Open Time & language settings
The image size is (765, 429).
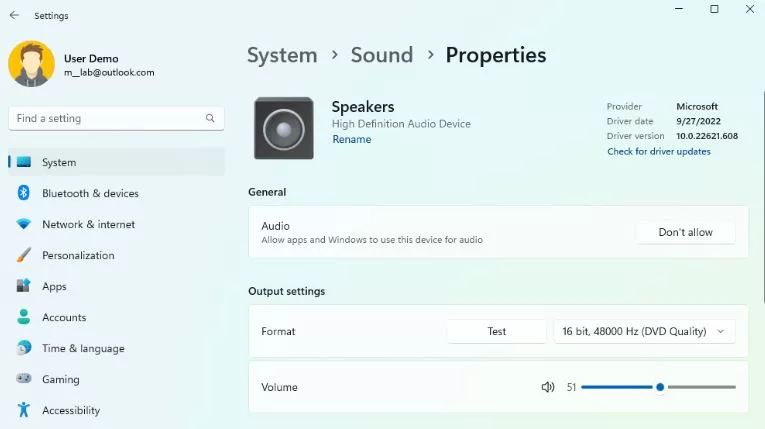pos(116,348)
